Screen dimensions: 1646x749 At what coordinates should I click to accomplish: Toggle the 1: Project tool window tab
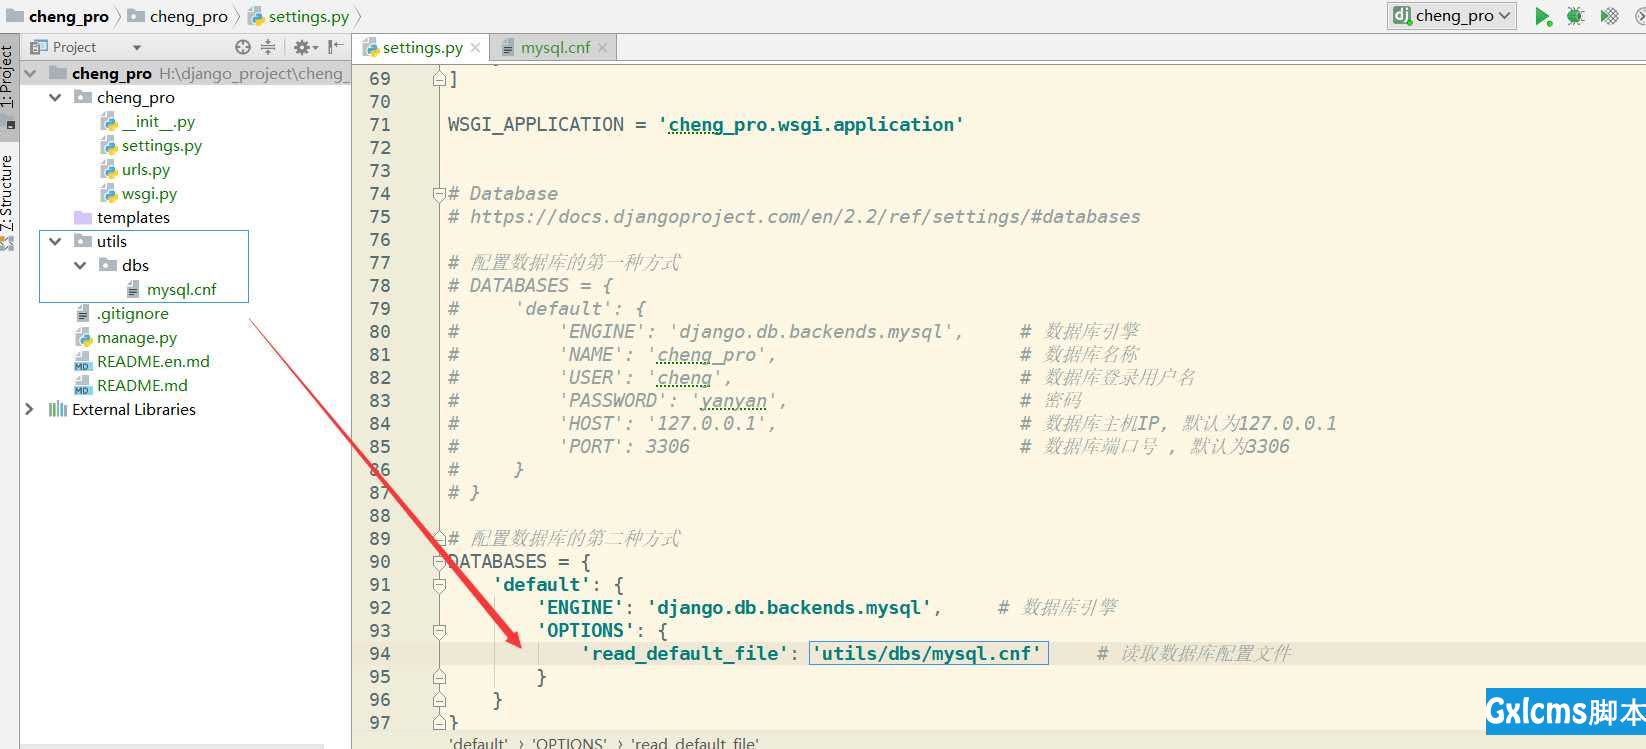(x=8, y=88)
